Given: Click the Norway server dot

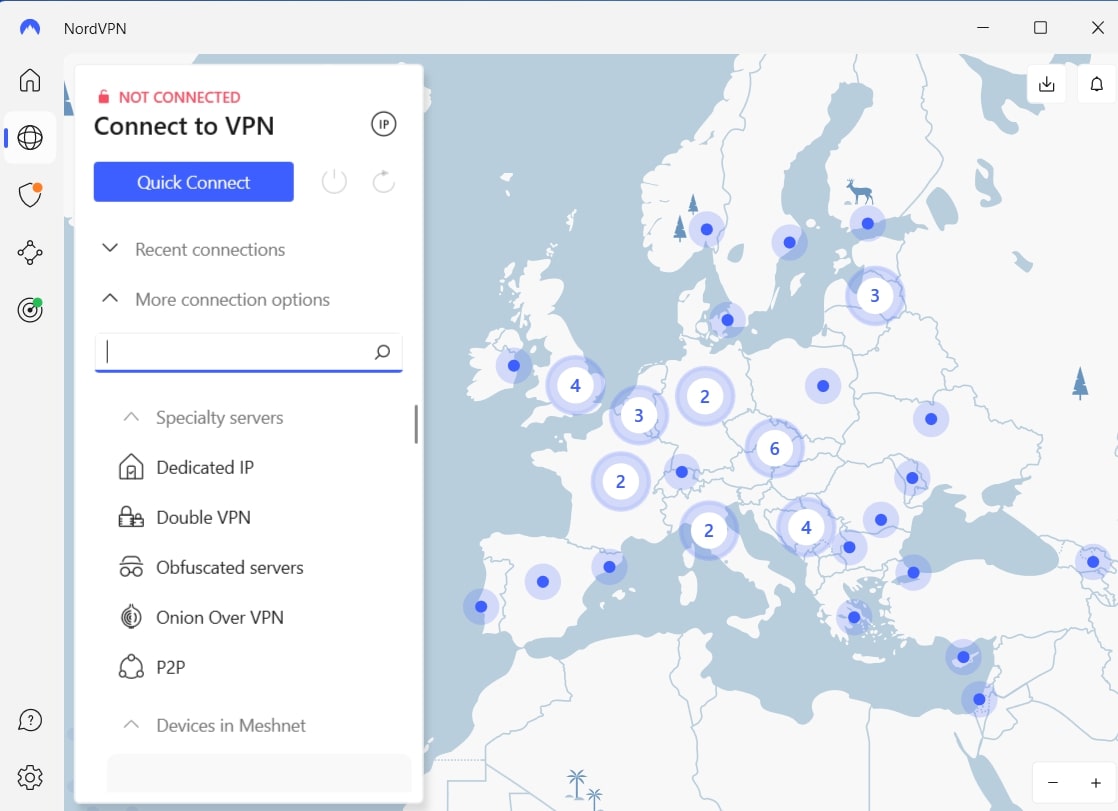Looking at the screenshot, I should click(707, 230).
